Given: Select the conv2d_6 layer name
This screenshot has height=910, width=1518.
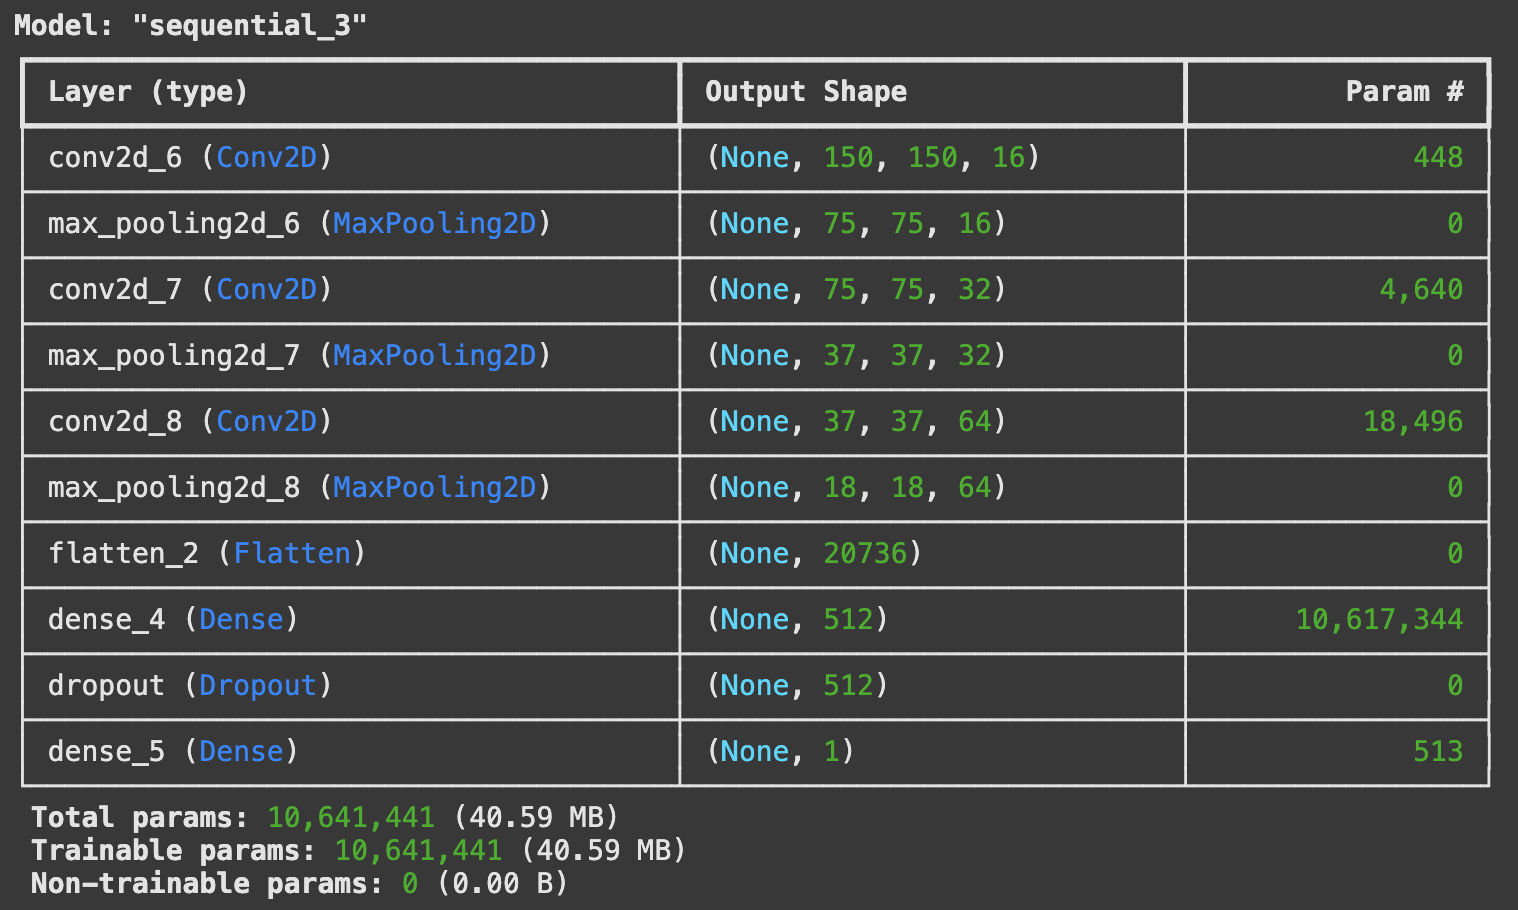Looking at the screenshot, I should pos(115,158).
